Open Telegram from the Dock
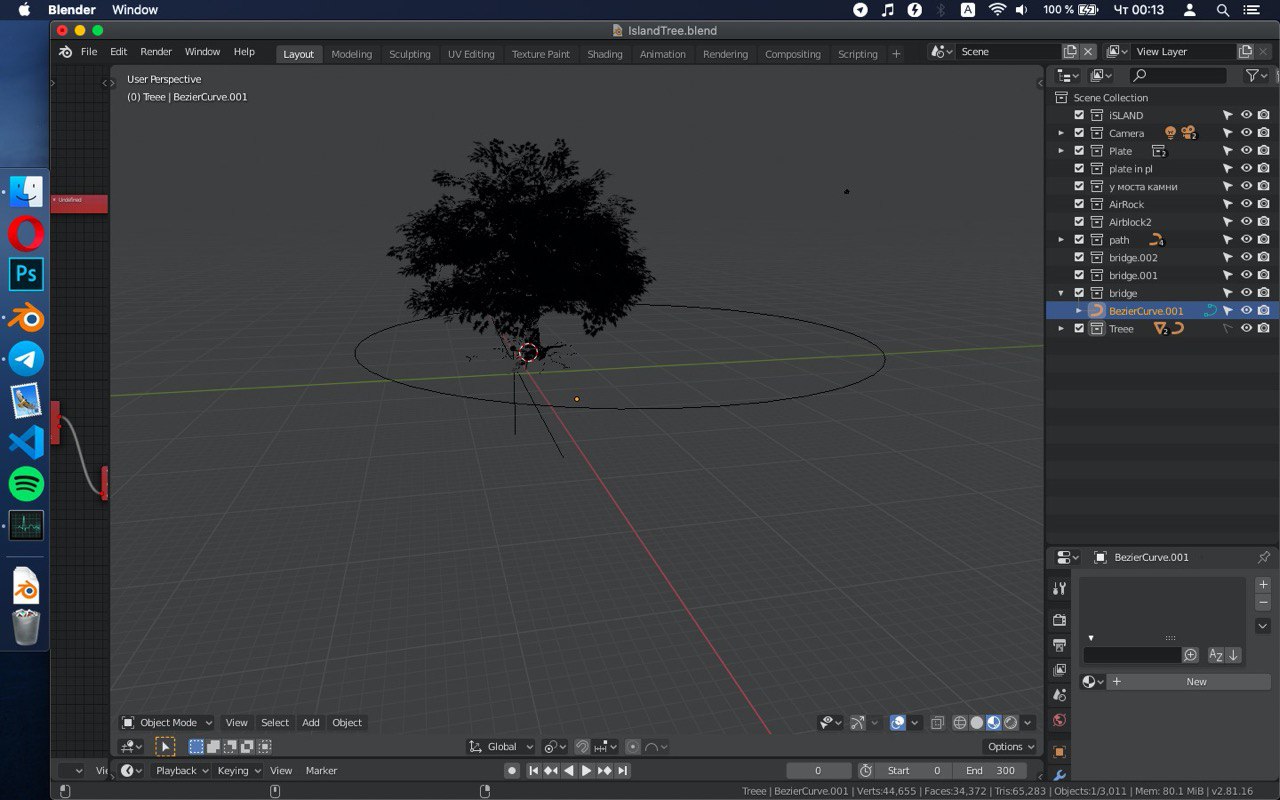The width and height of the screenshot is (1280, 800). [x=26, y=358]
